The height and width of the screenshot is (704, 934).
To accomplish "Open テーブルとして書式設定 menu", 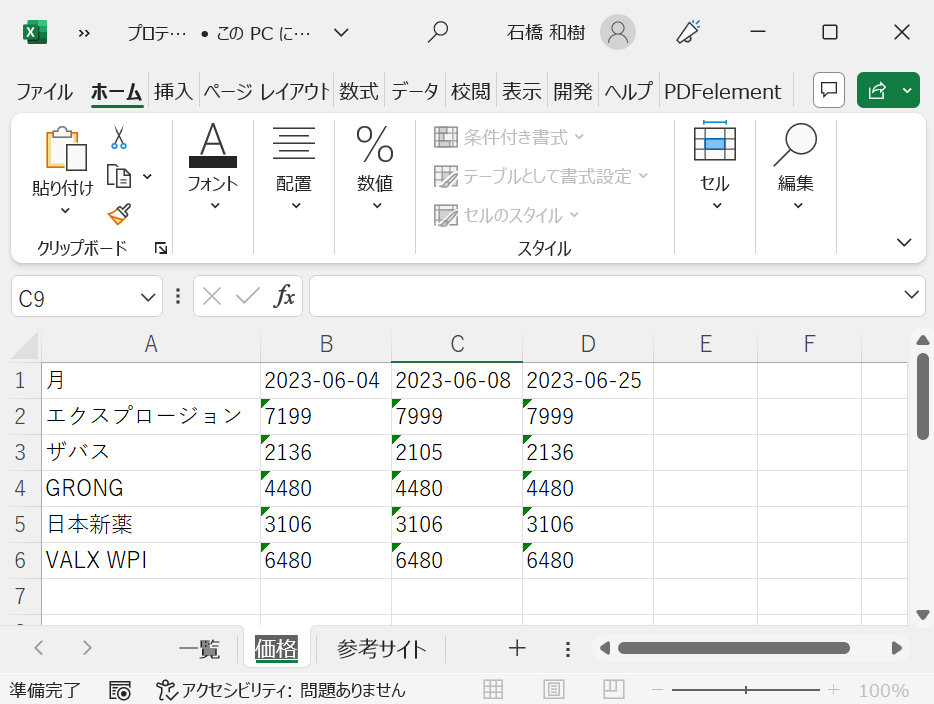I will coord(541,176).
